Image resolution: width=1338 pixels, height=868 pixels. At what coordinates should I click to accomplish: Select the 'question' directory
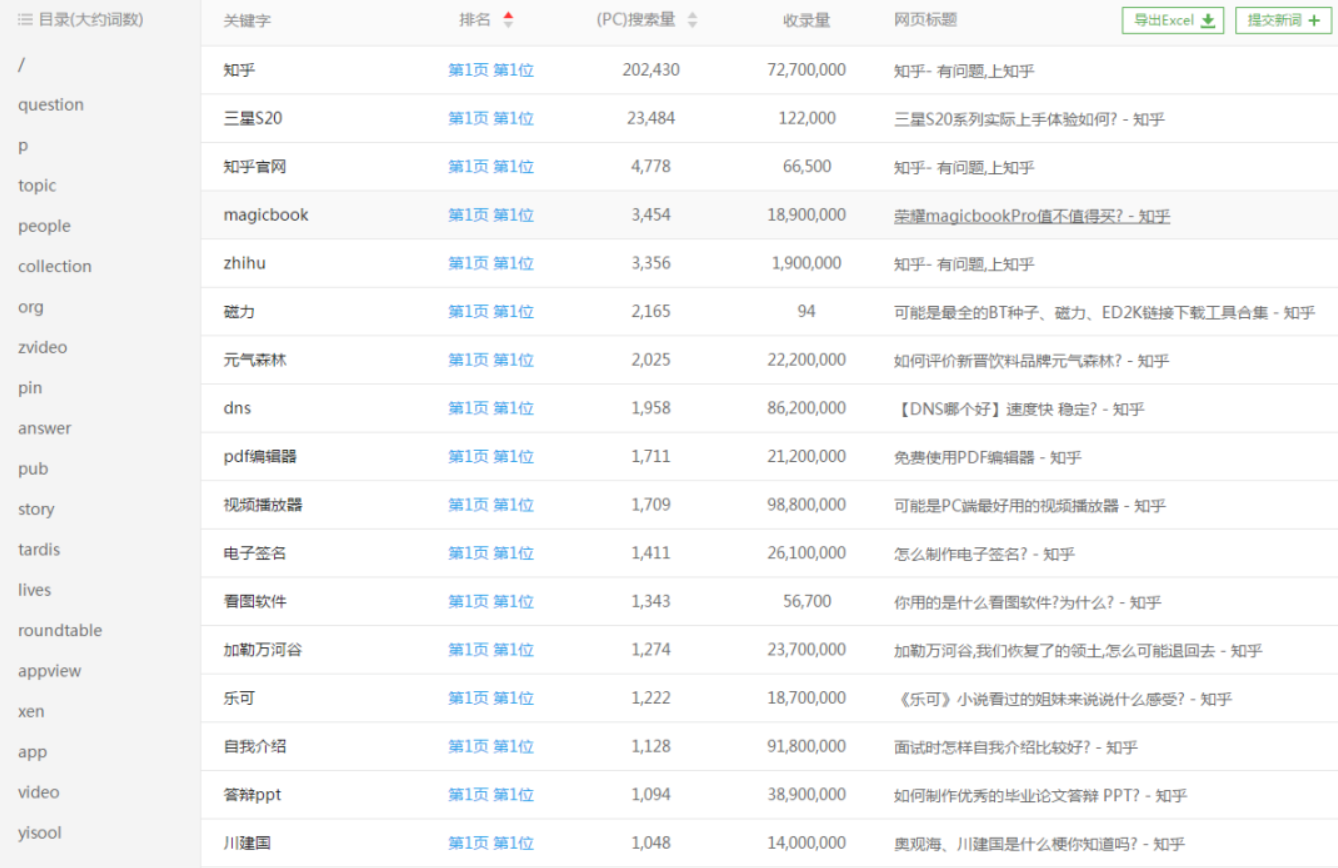51,105
